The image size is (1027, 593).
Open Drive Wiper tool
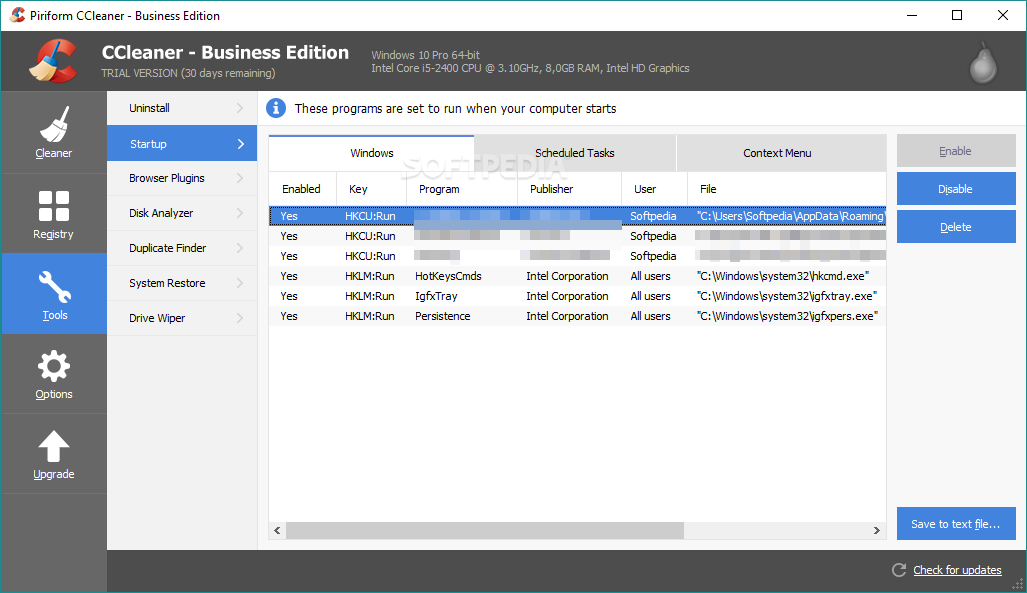pos(182,318)
